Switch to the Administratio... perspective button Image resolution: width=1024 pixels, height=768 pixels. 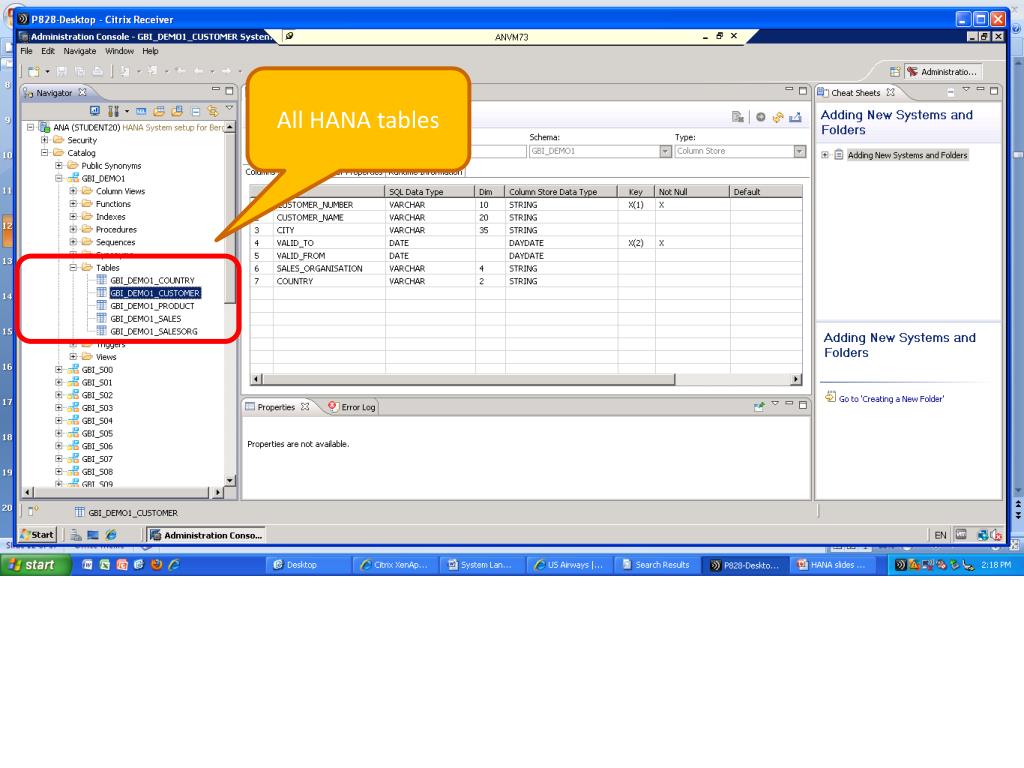point(942,72)
